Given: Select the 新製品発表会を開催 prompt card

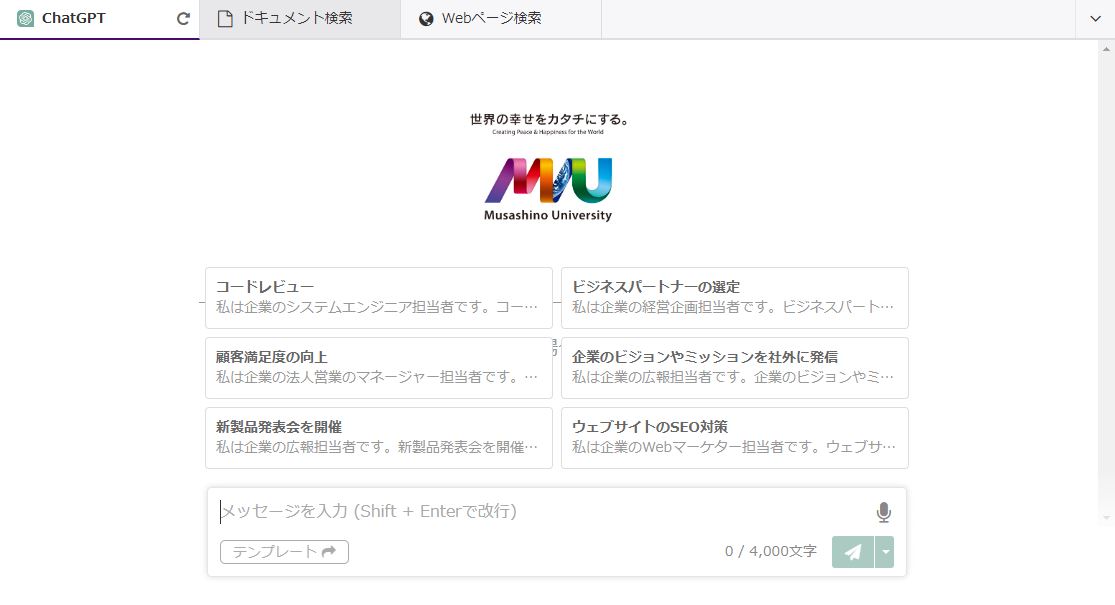Looking at the screenshot, I should point(378,437).
